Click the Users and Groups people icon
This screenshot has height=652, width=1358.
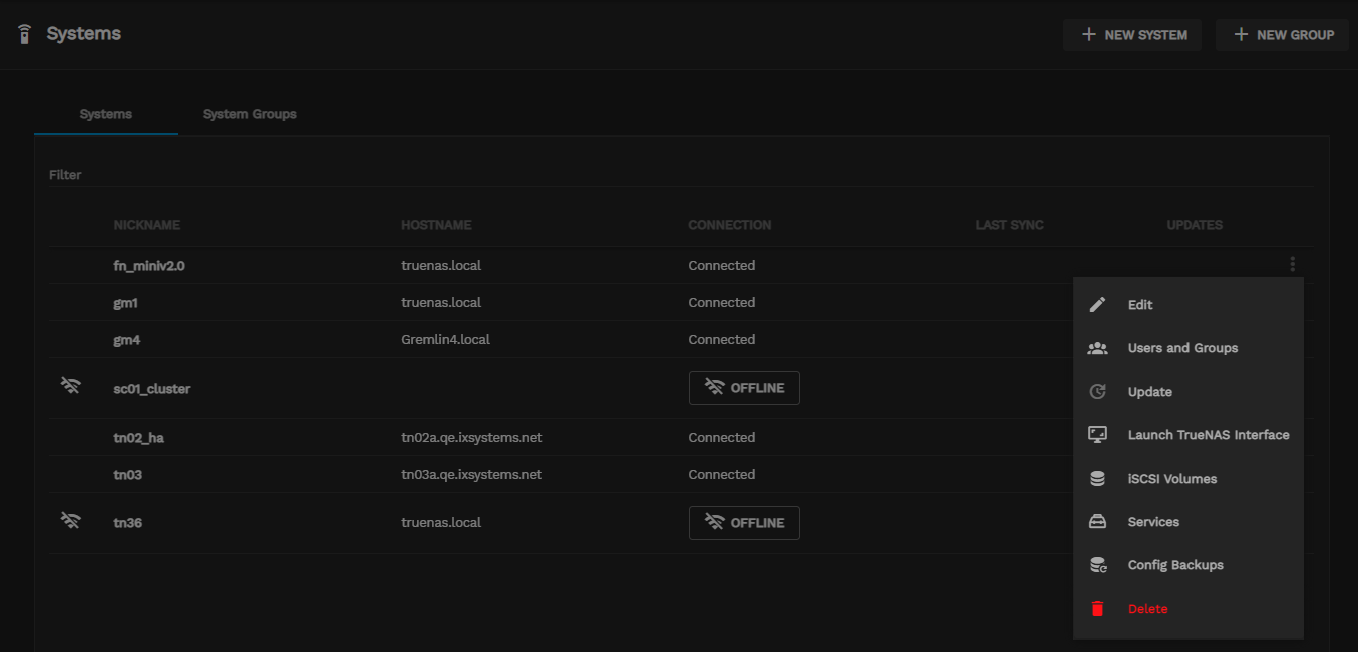[1097, 348]
